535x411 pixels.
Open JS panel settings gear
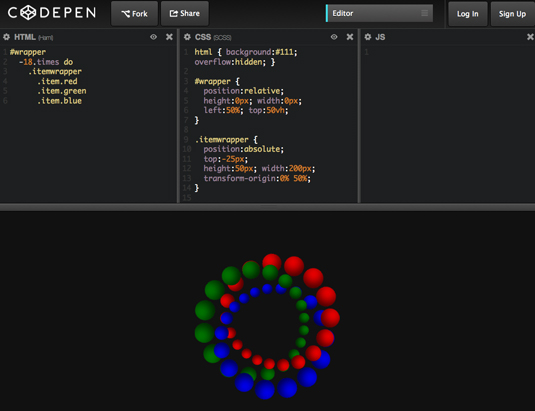[367, 37]
